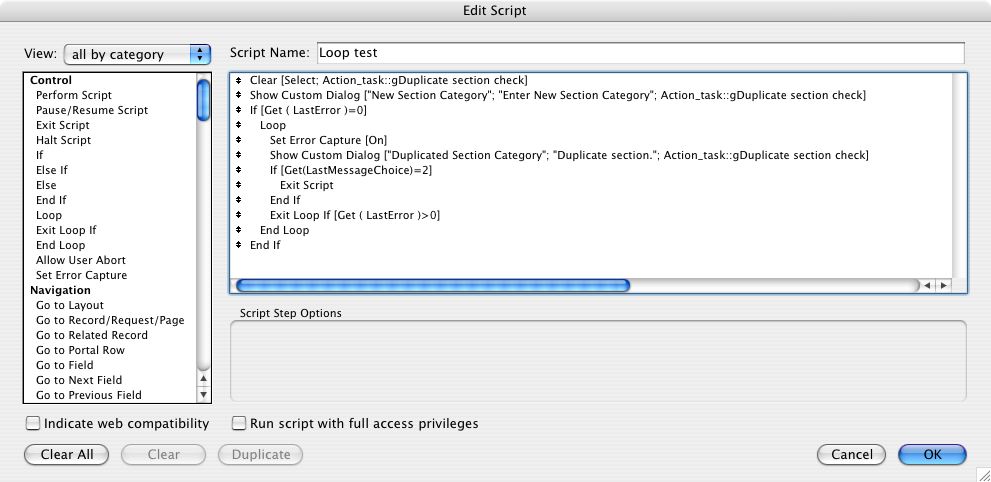Click reorder handle next to Loop step

tap(239, 125)
